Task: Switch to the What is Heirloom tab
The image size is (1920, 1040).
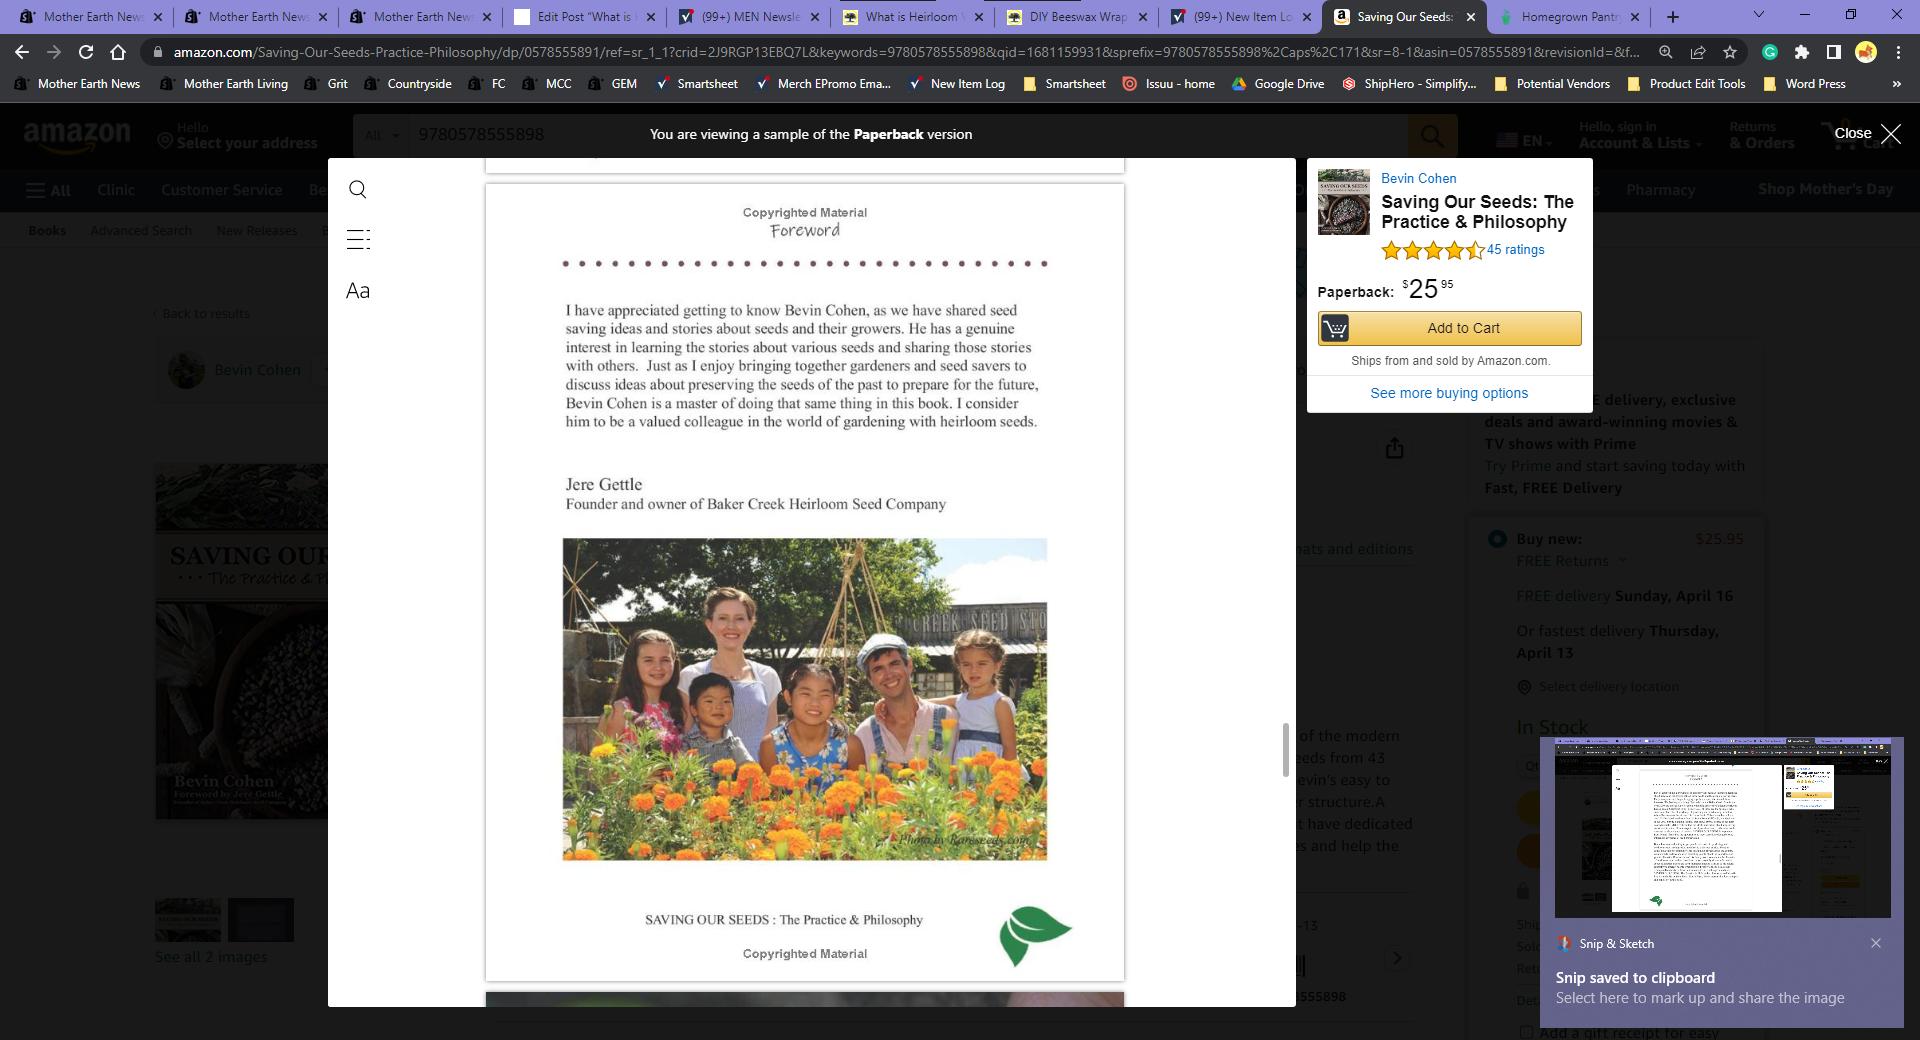Action: coord(913,16)
